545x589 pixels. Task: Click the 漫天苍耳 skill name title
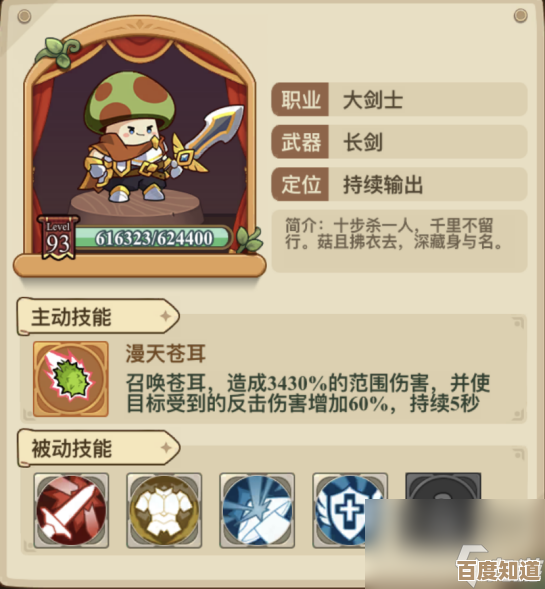click(165, 354)
